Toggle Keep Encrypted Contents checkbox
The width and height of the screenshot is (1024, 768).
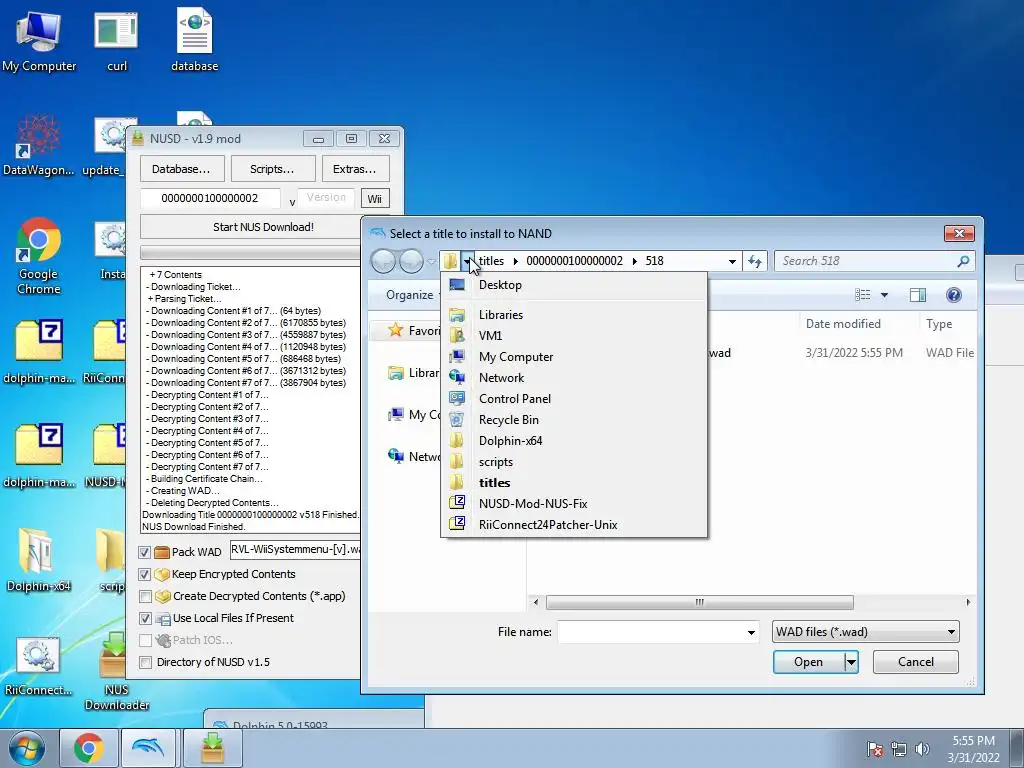coord(145,575)
